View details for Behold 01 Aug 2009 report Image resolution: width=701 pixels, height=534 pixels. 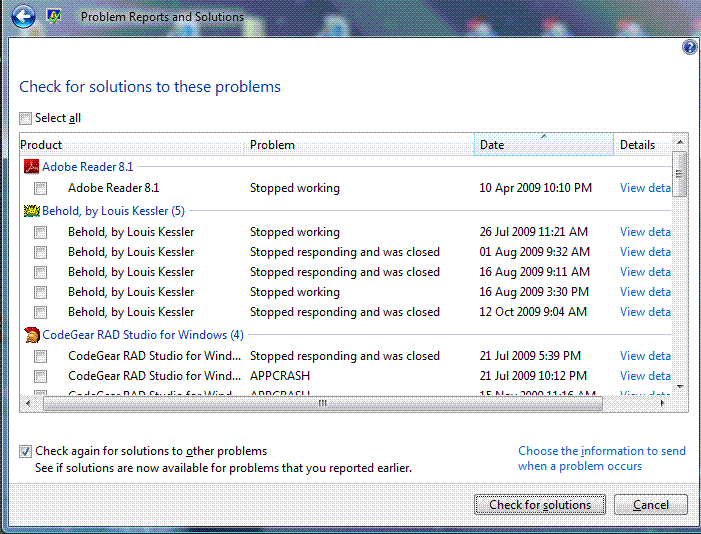pyautogui.click(x=645, y=252)
